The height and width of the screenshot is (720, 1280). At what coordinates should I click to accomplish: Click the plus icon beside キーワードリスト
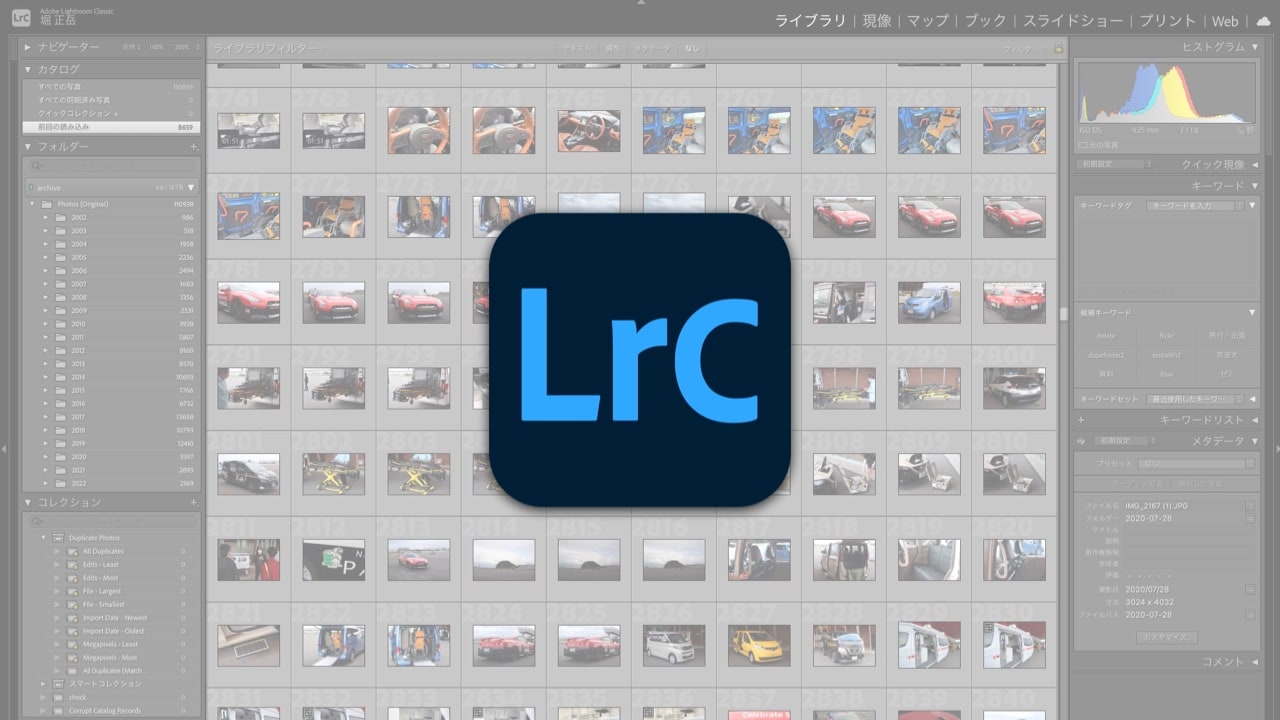(x=1081, y=420)
